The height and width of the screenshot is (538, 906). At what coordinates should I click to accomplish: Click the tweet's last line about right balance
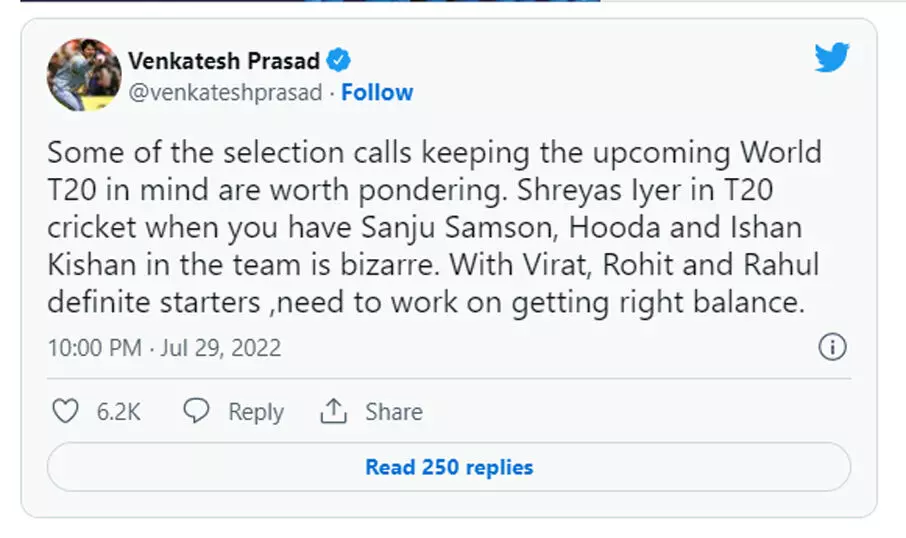point(425,303)
